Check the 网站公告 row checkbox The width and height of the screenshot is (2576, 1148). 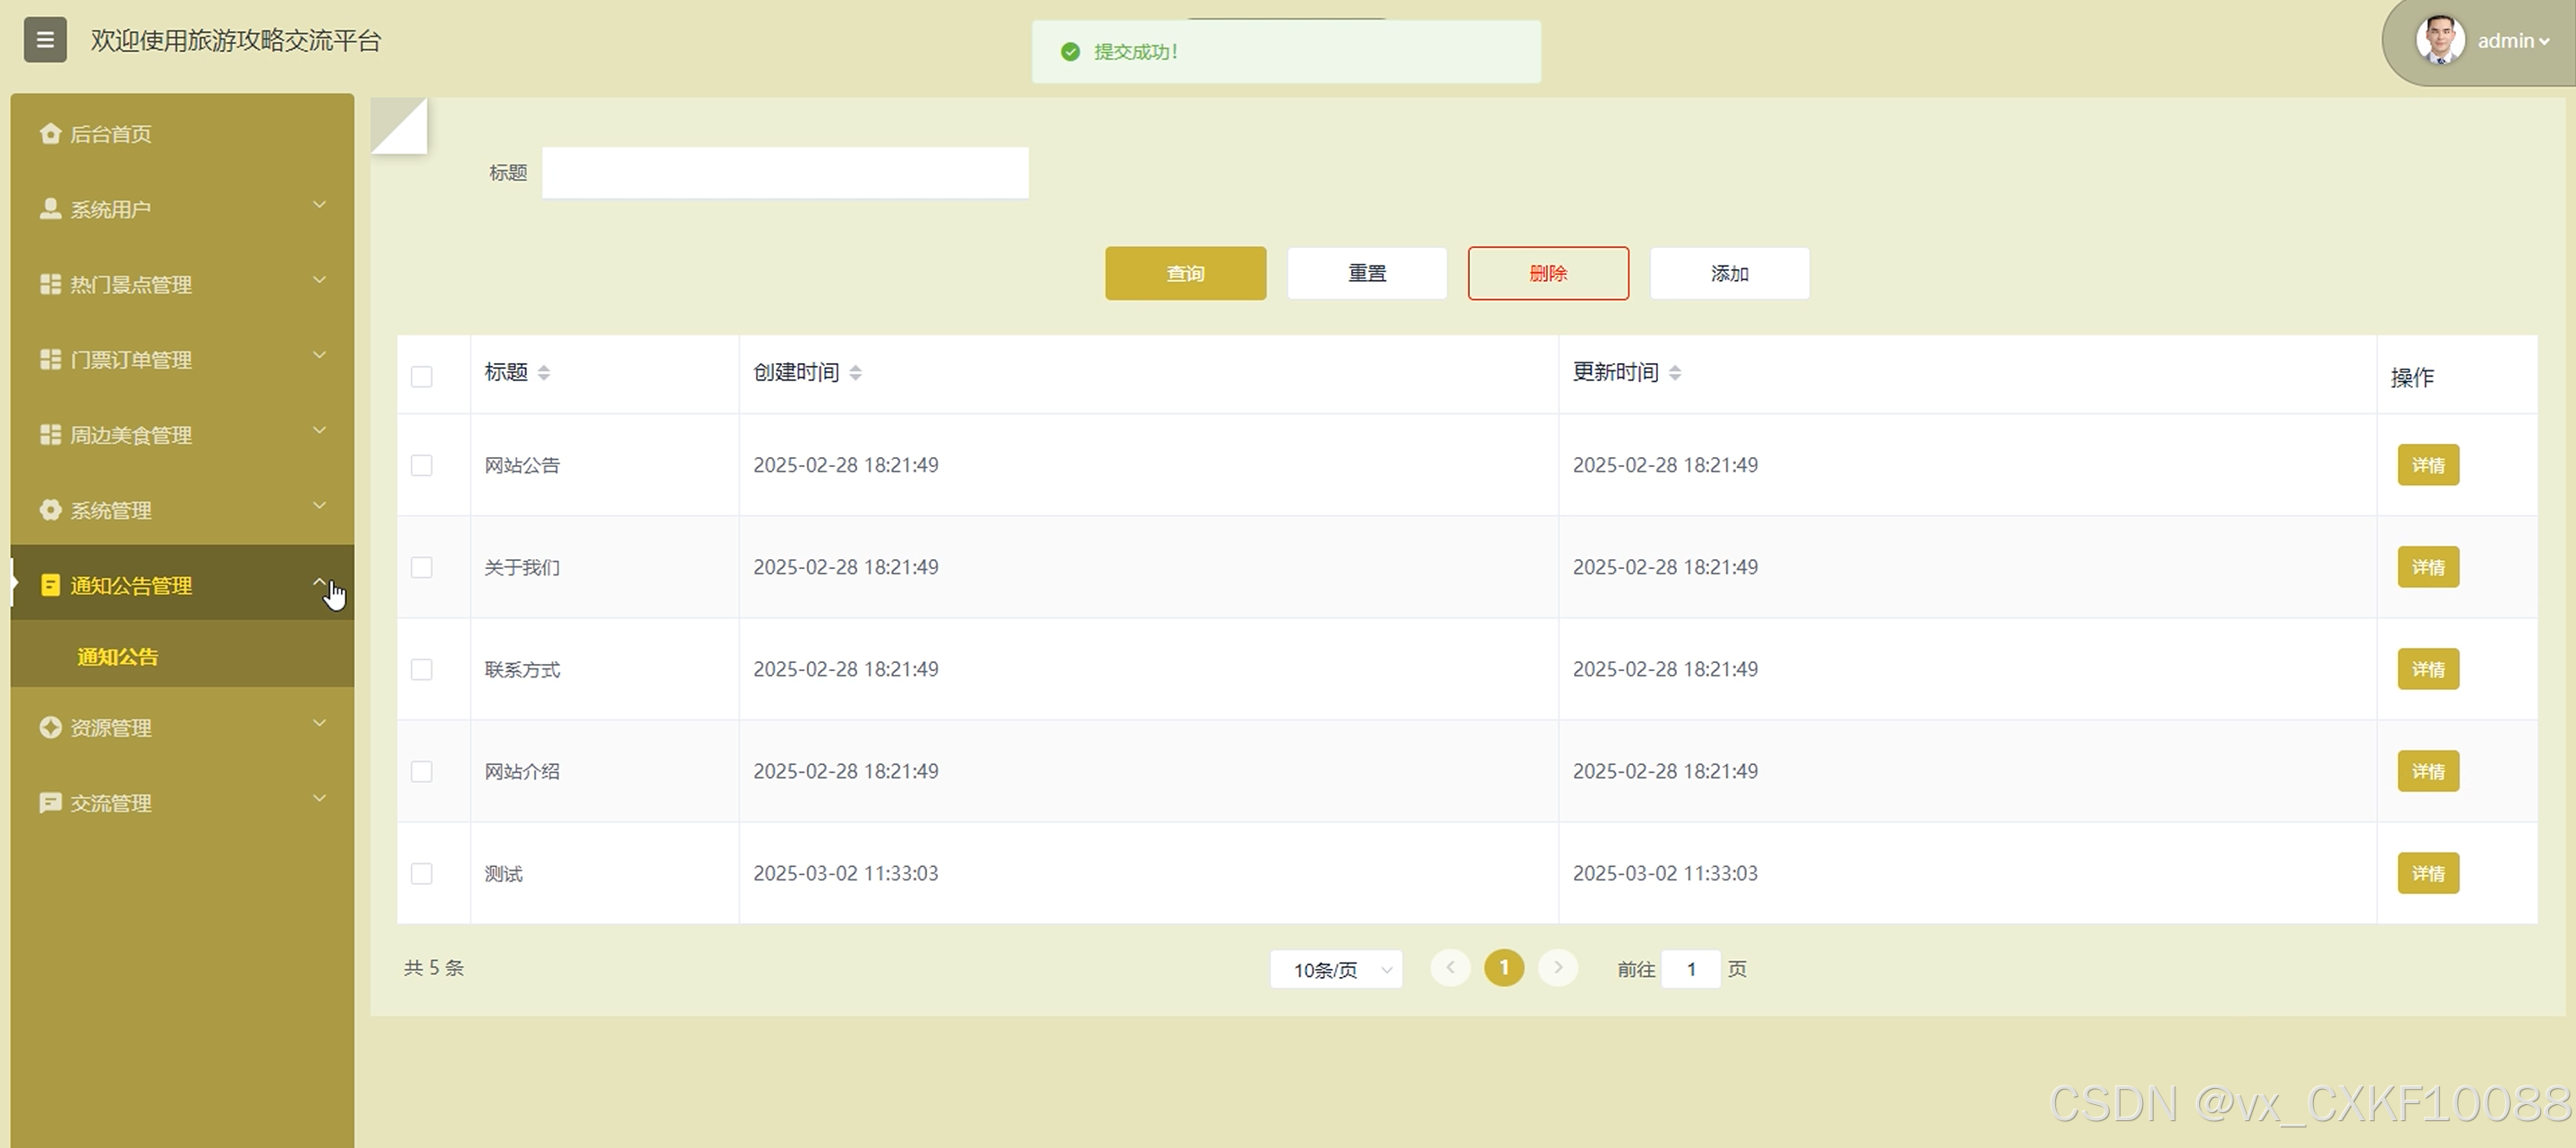(x=422, y=466)
